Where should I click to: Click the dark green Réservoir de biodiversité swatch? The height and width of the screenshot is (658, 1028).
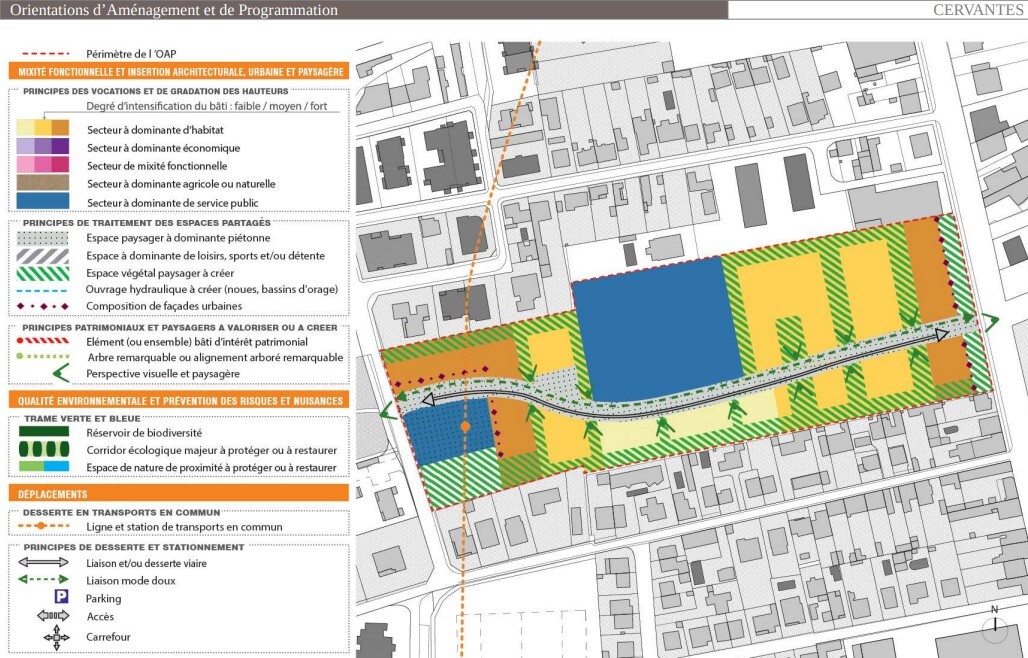(44, 431)
